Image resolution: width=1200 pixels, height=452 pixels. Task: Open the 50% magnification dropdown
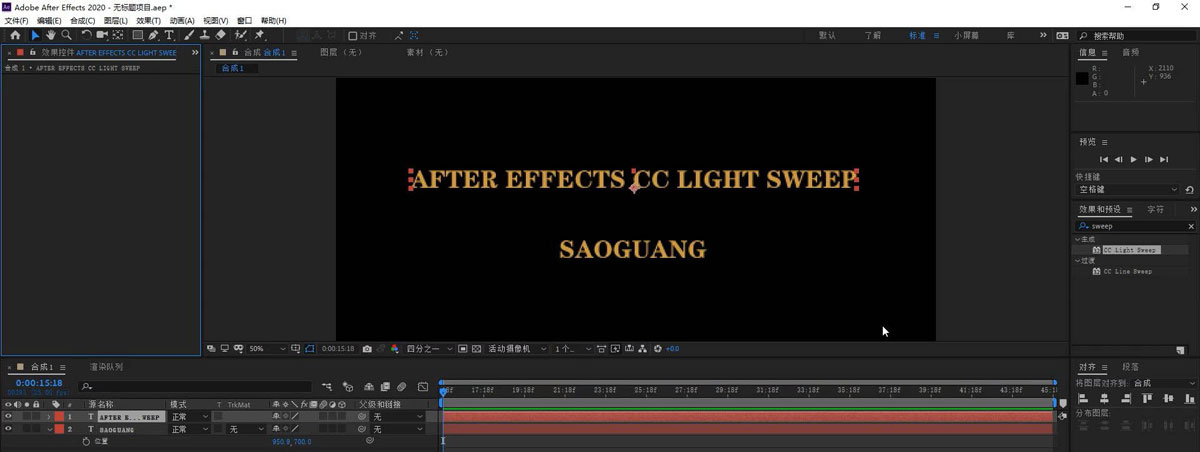tap(267, 349)
